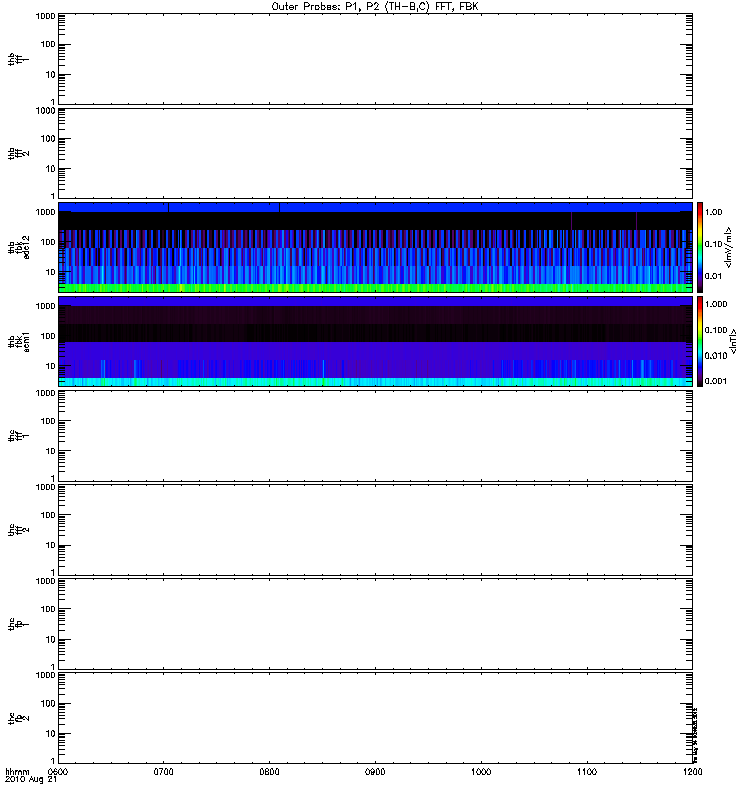Select the '100' y-axis label of thc fb 1
Screen dimensions: 750x800
click(x=47, y=609)
